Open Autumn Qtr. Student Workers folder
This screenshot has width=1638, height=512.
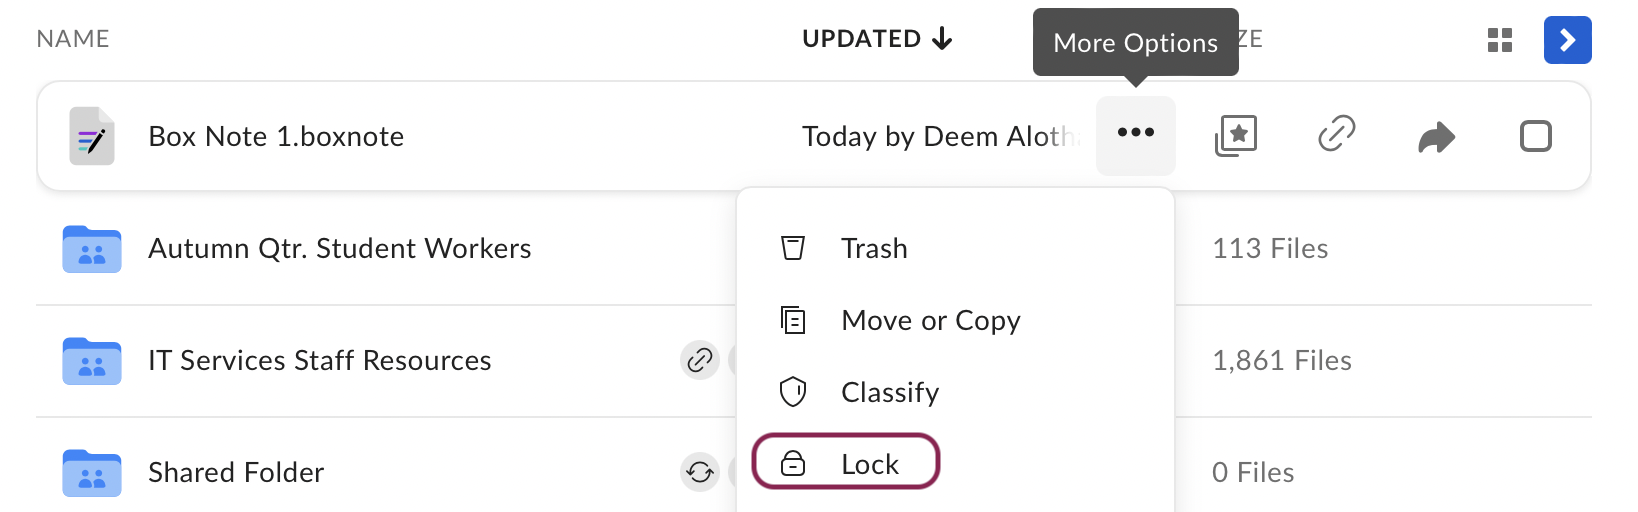[340, 248]
